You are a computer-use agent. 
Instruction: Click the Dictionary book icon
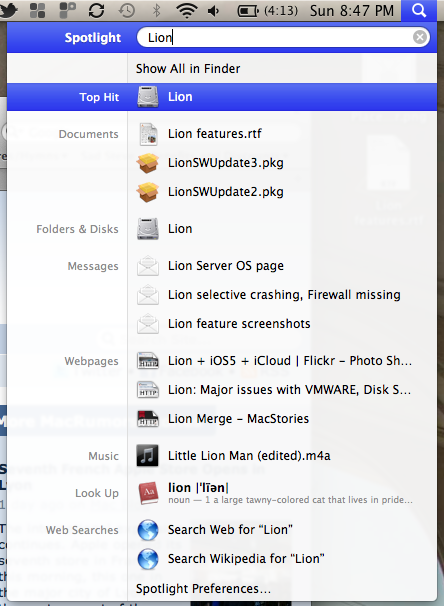pos(148,493)
